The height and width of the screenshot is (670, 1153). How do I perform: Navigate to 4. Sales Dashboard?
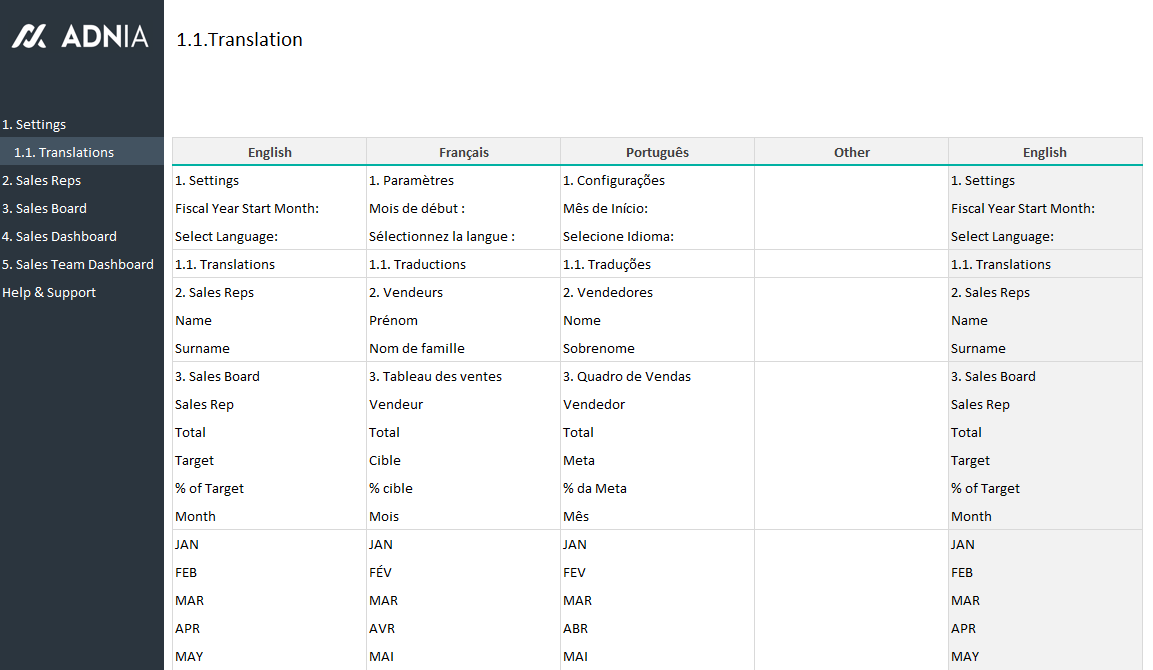[x=59, y=237]
